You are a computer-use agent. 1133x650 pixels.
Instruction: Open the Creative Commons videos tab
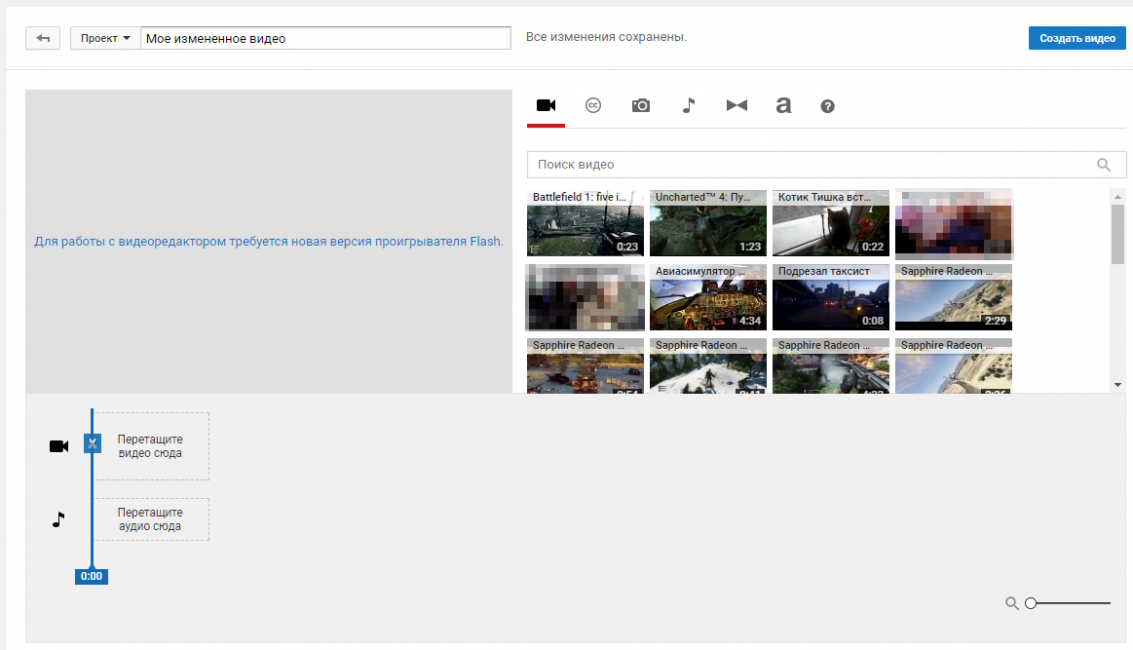tap(593, 106)
